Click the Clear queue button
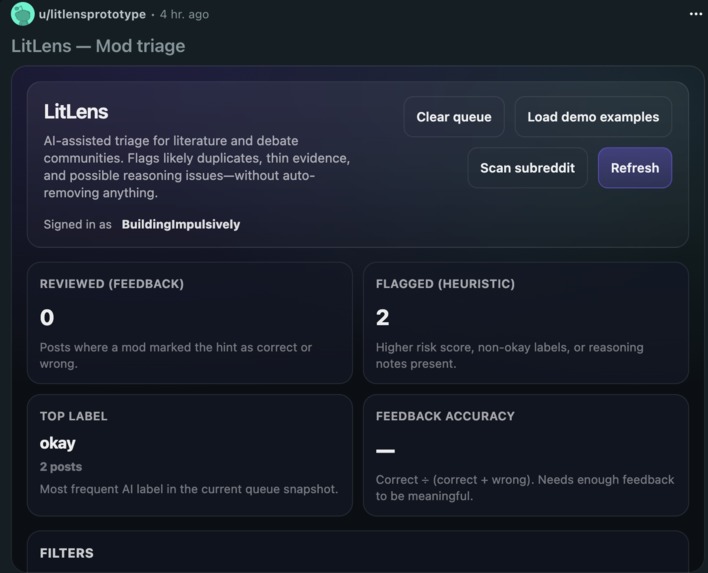The height and width of the screenshot is (573, 708). [454, 117]
